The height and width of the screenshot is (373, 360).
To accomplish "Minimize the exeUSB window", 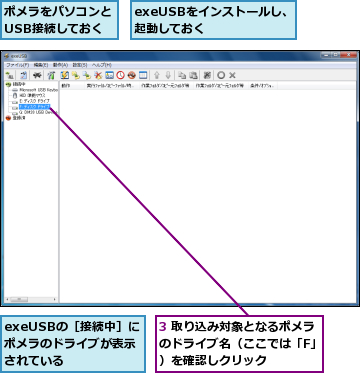I will tap(326, 55).
